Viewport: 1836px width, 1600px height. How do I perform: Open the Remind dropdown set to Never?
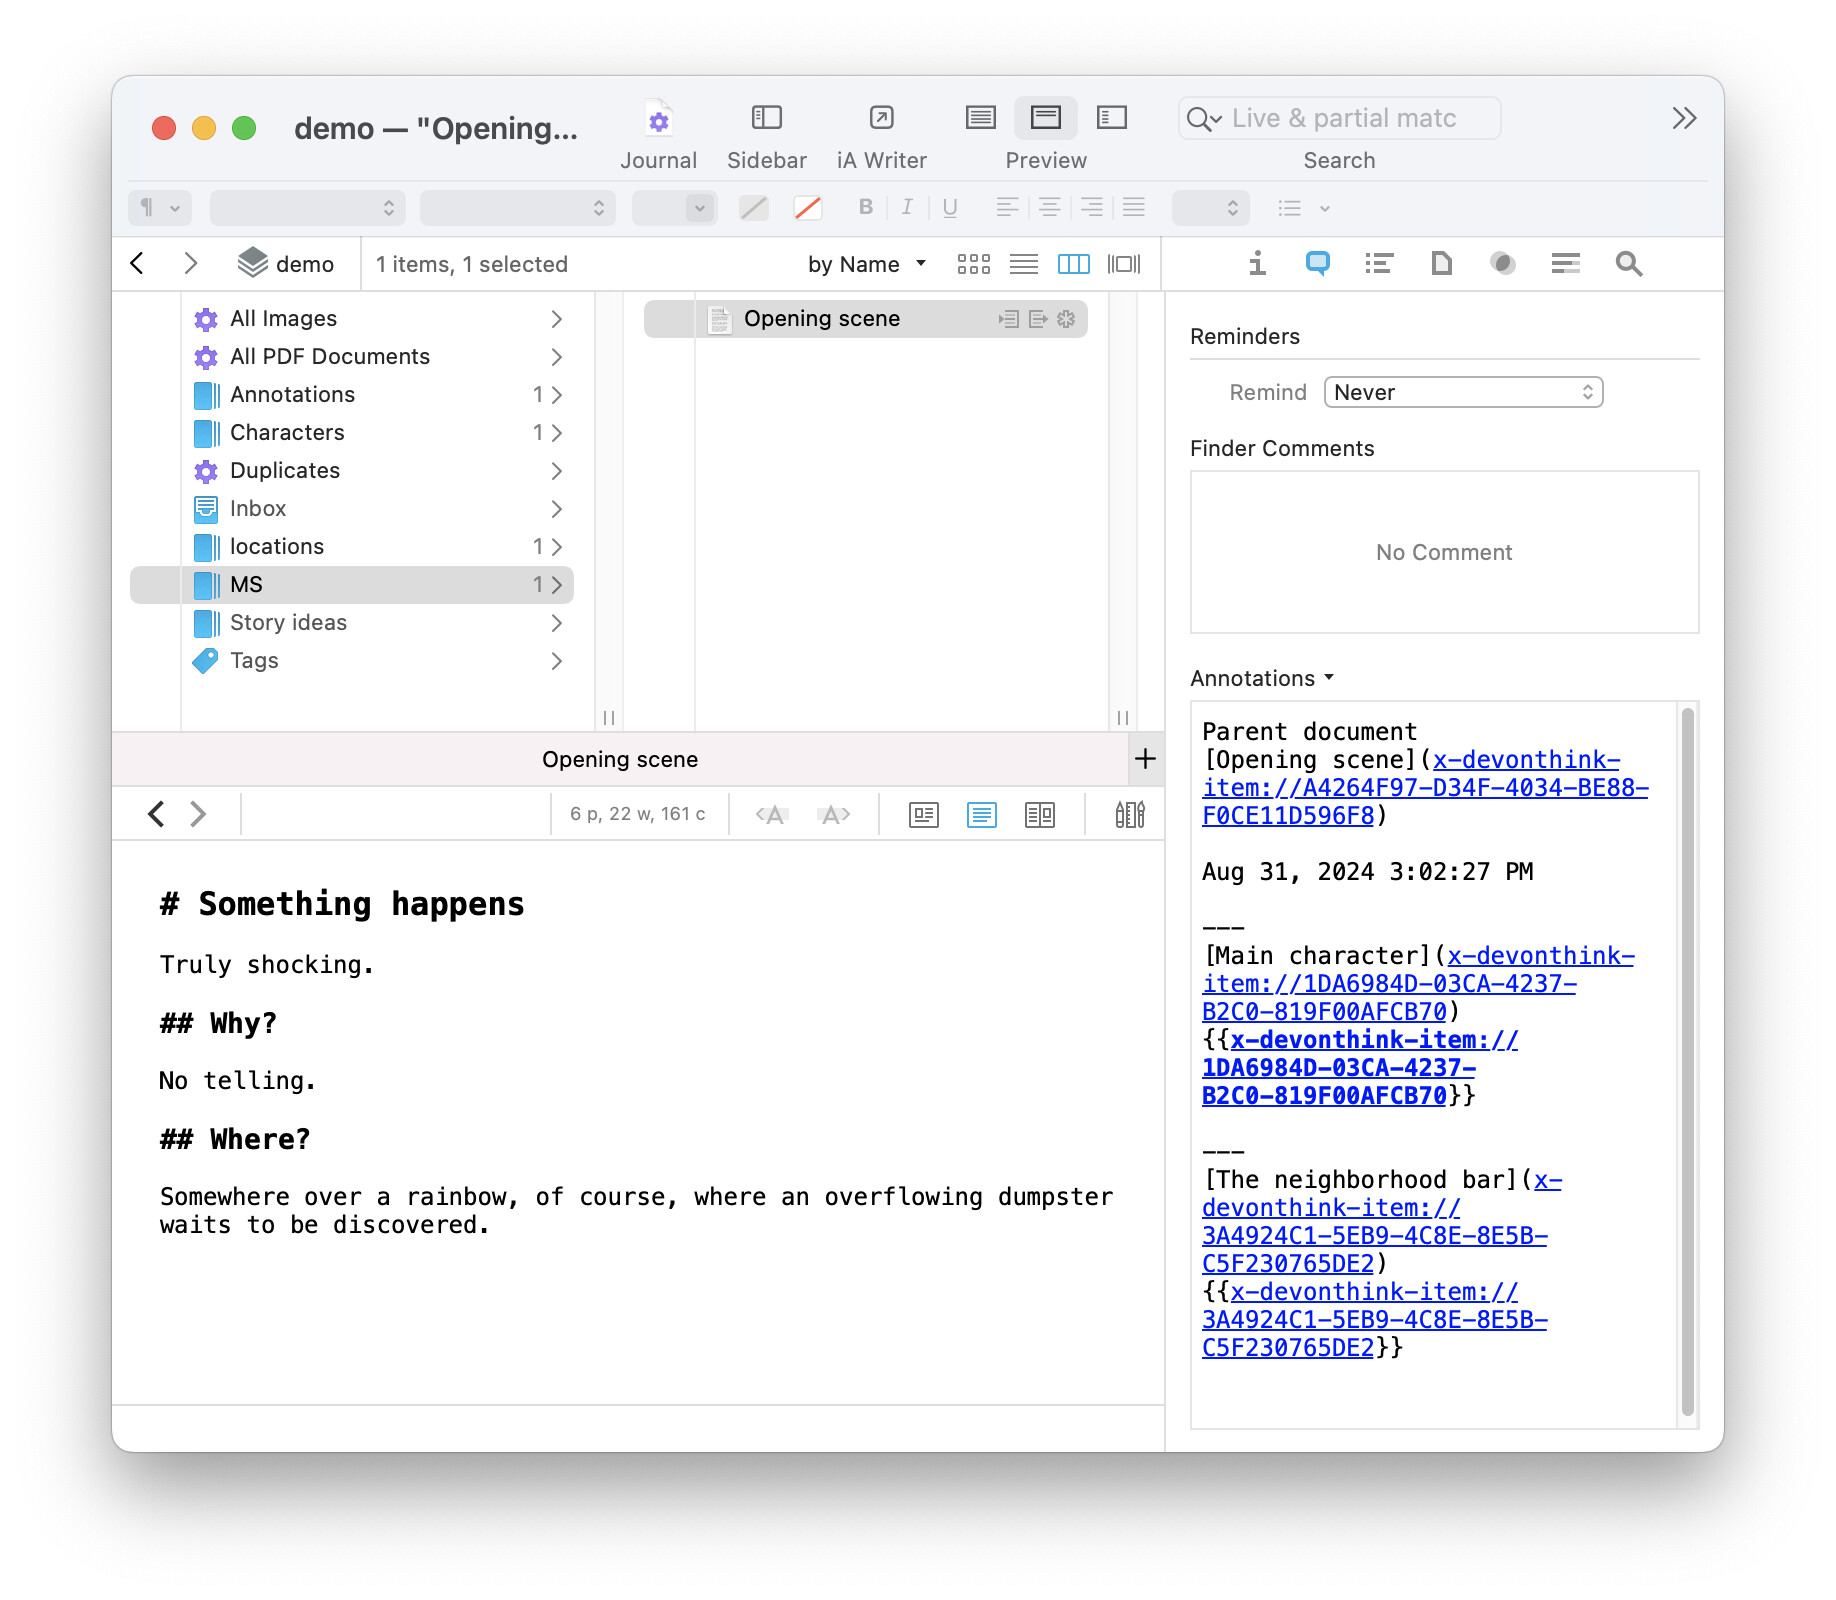click(x=1462, y=392)
